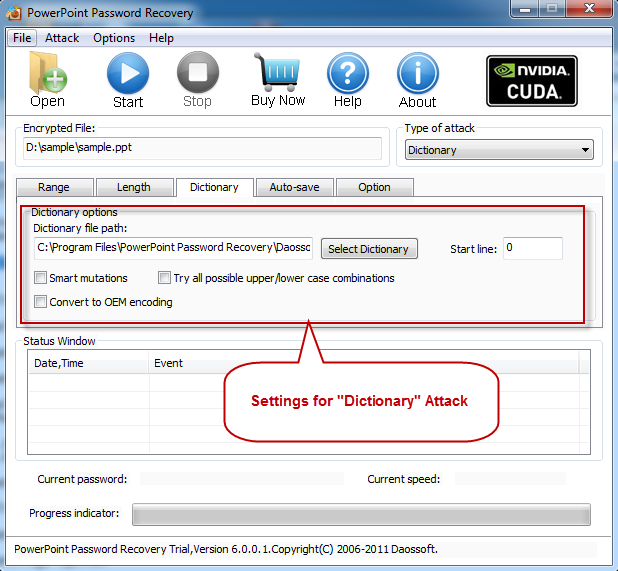Click the NVIDIA CUDA logo
Viewport: 618px width, 571px height.
(532, 81)
